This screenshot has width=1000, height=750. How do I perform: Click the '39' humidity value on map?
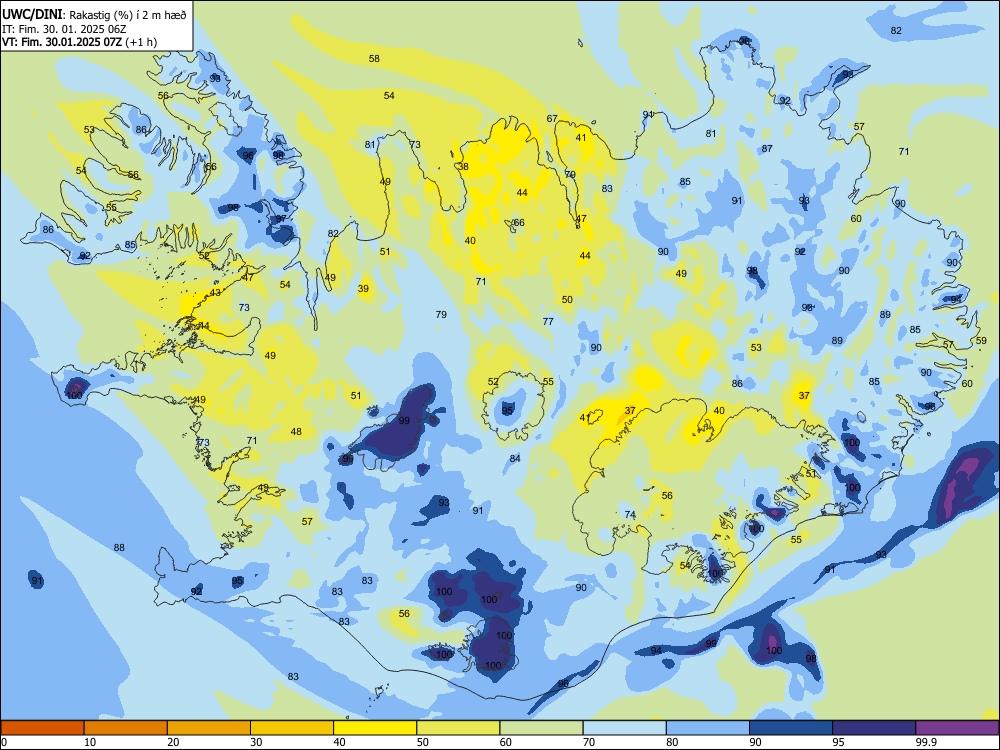tap(364, 288)
